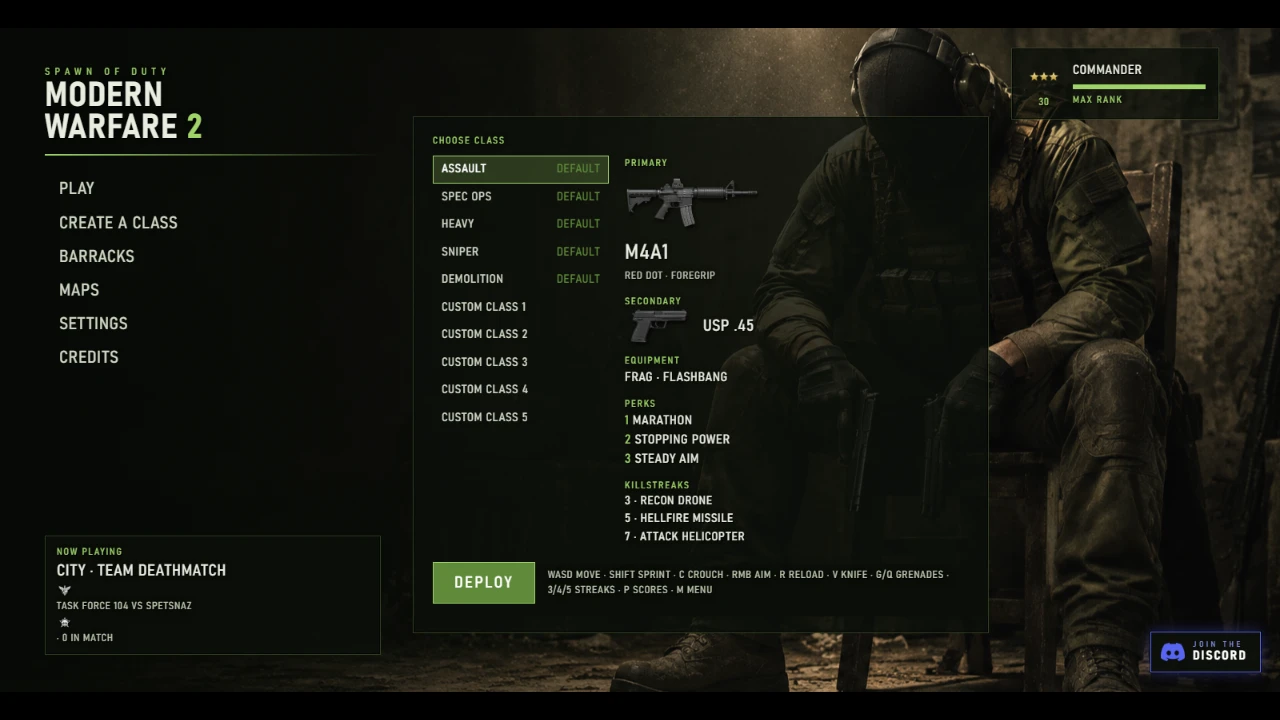Go to the Barracks menu

point(97,256)
